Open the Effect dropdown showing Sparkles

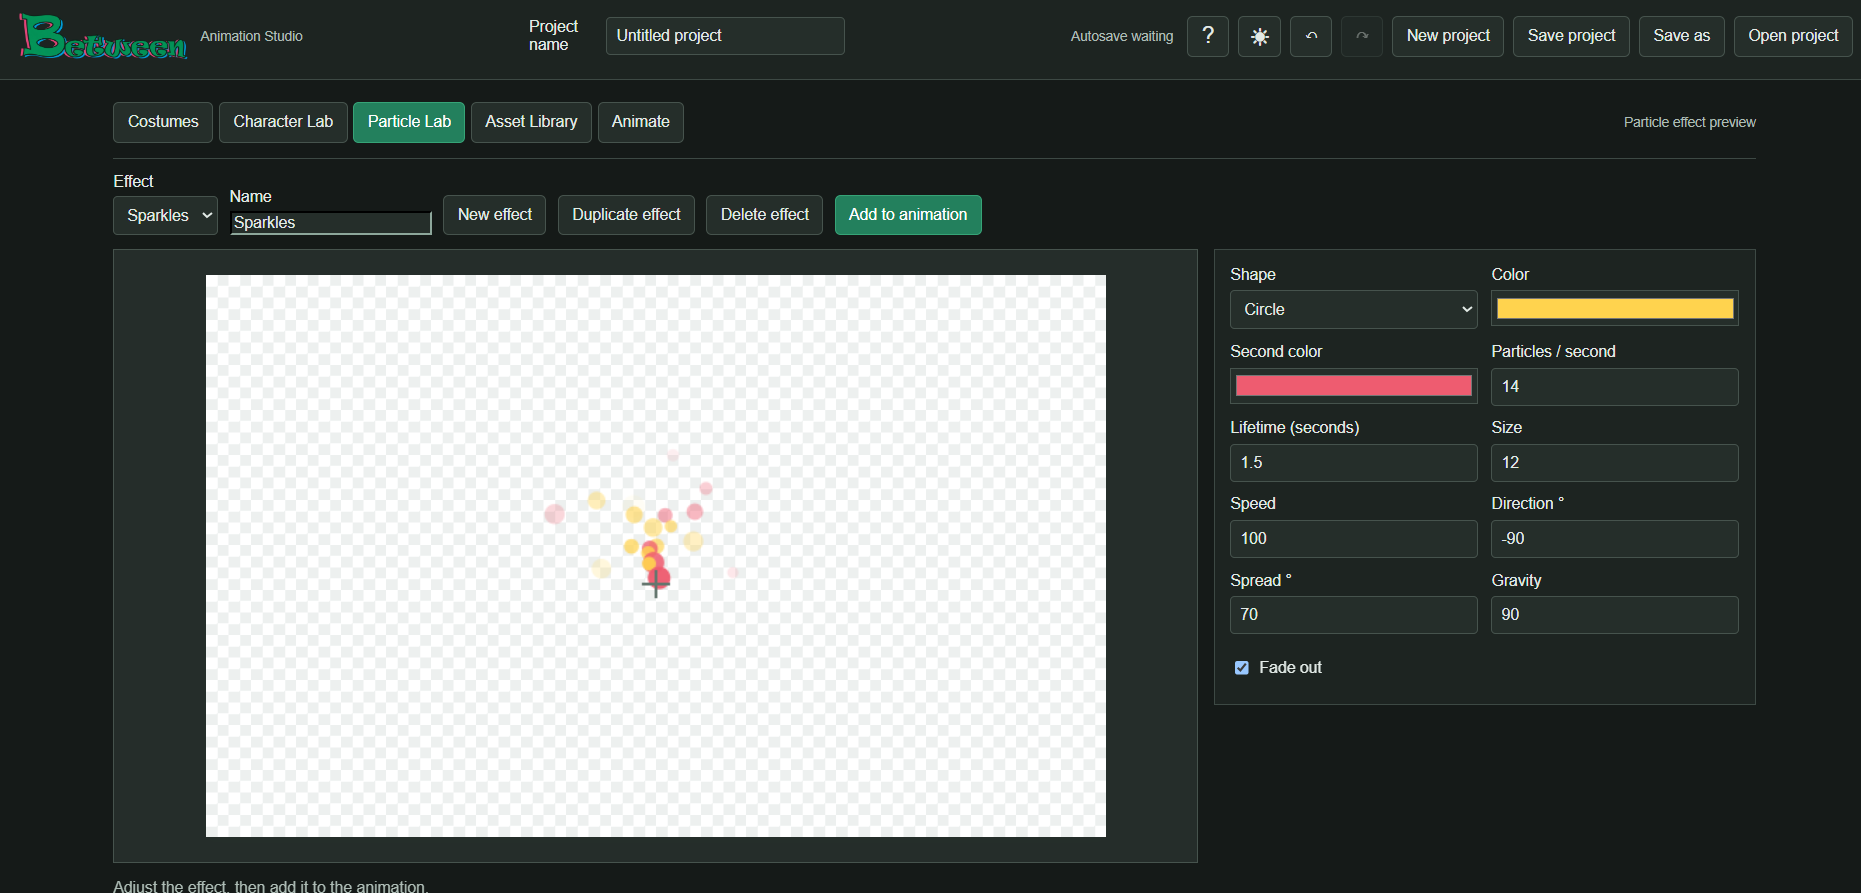[165, 215]
